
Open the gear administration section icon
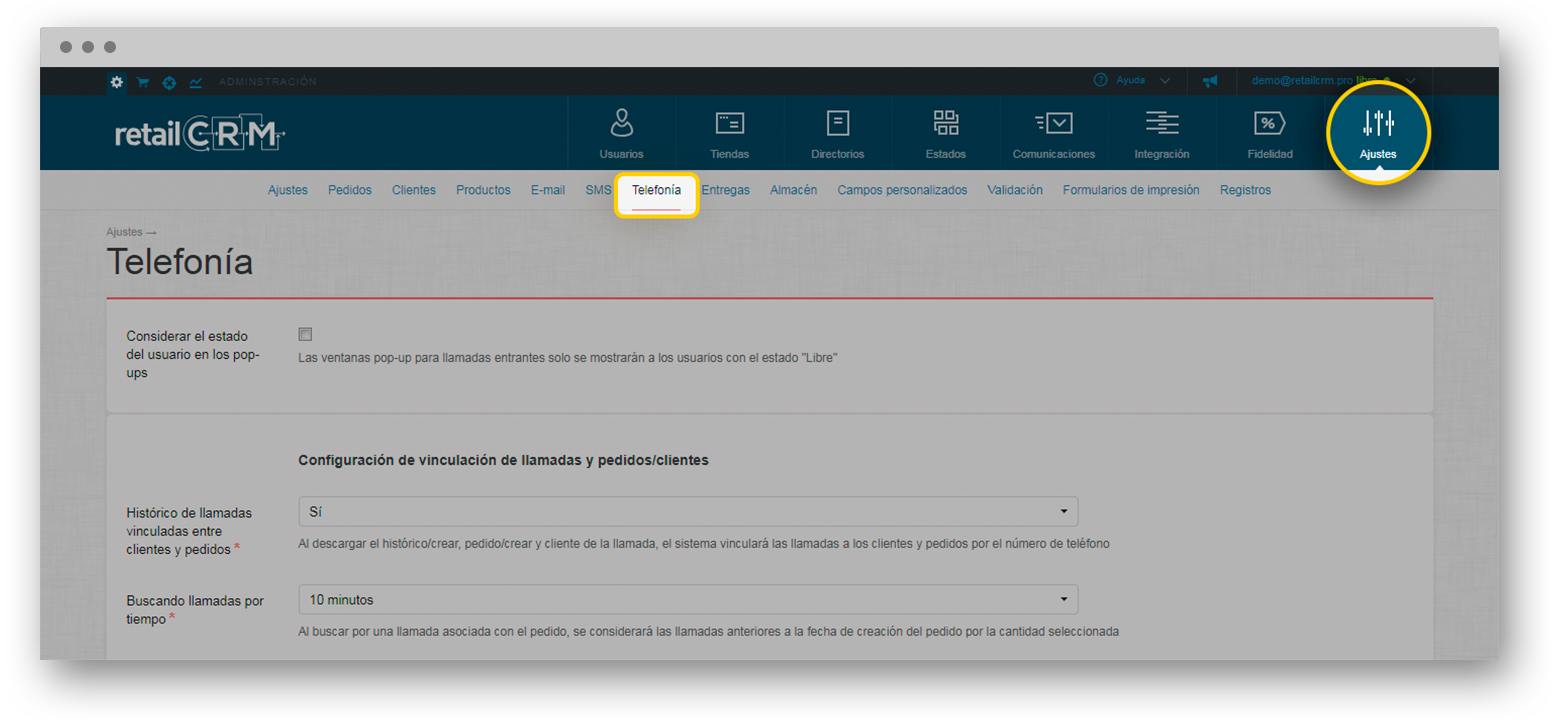click(117, 82)
